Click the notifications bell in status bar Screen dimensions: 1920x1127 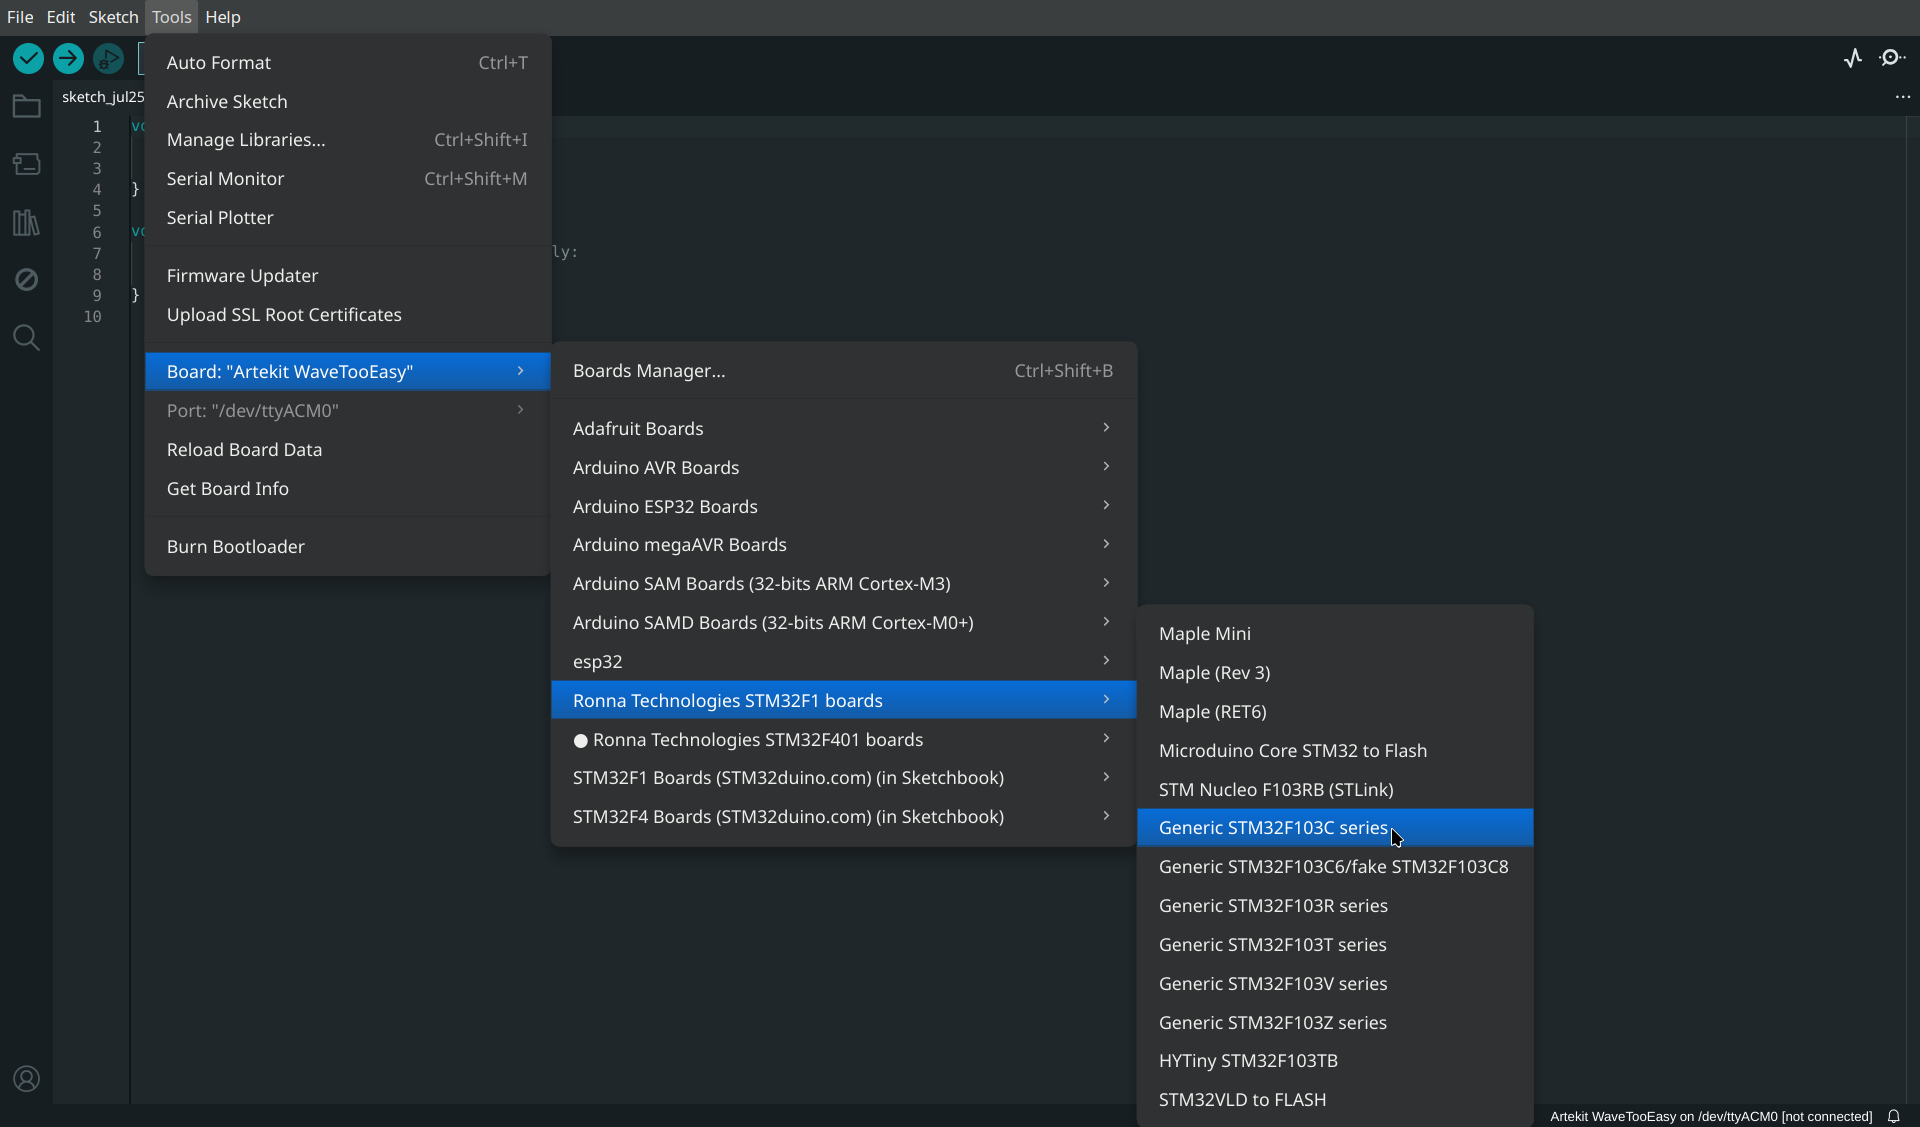pyautogui.click(x=1894, y=1116)
